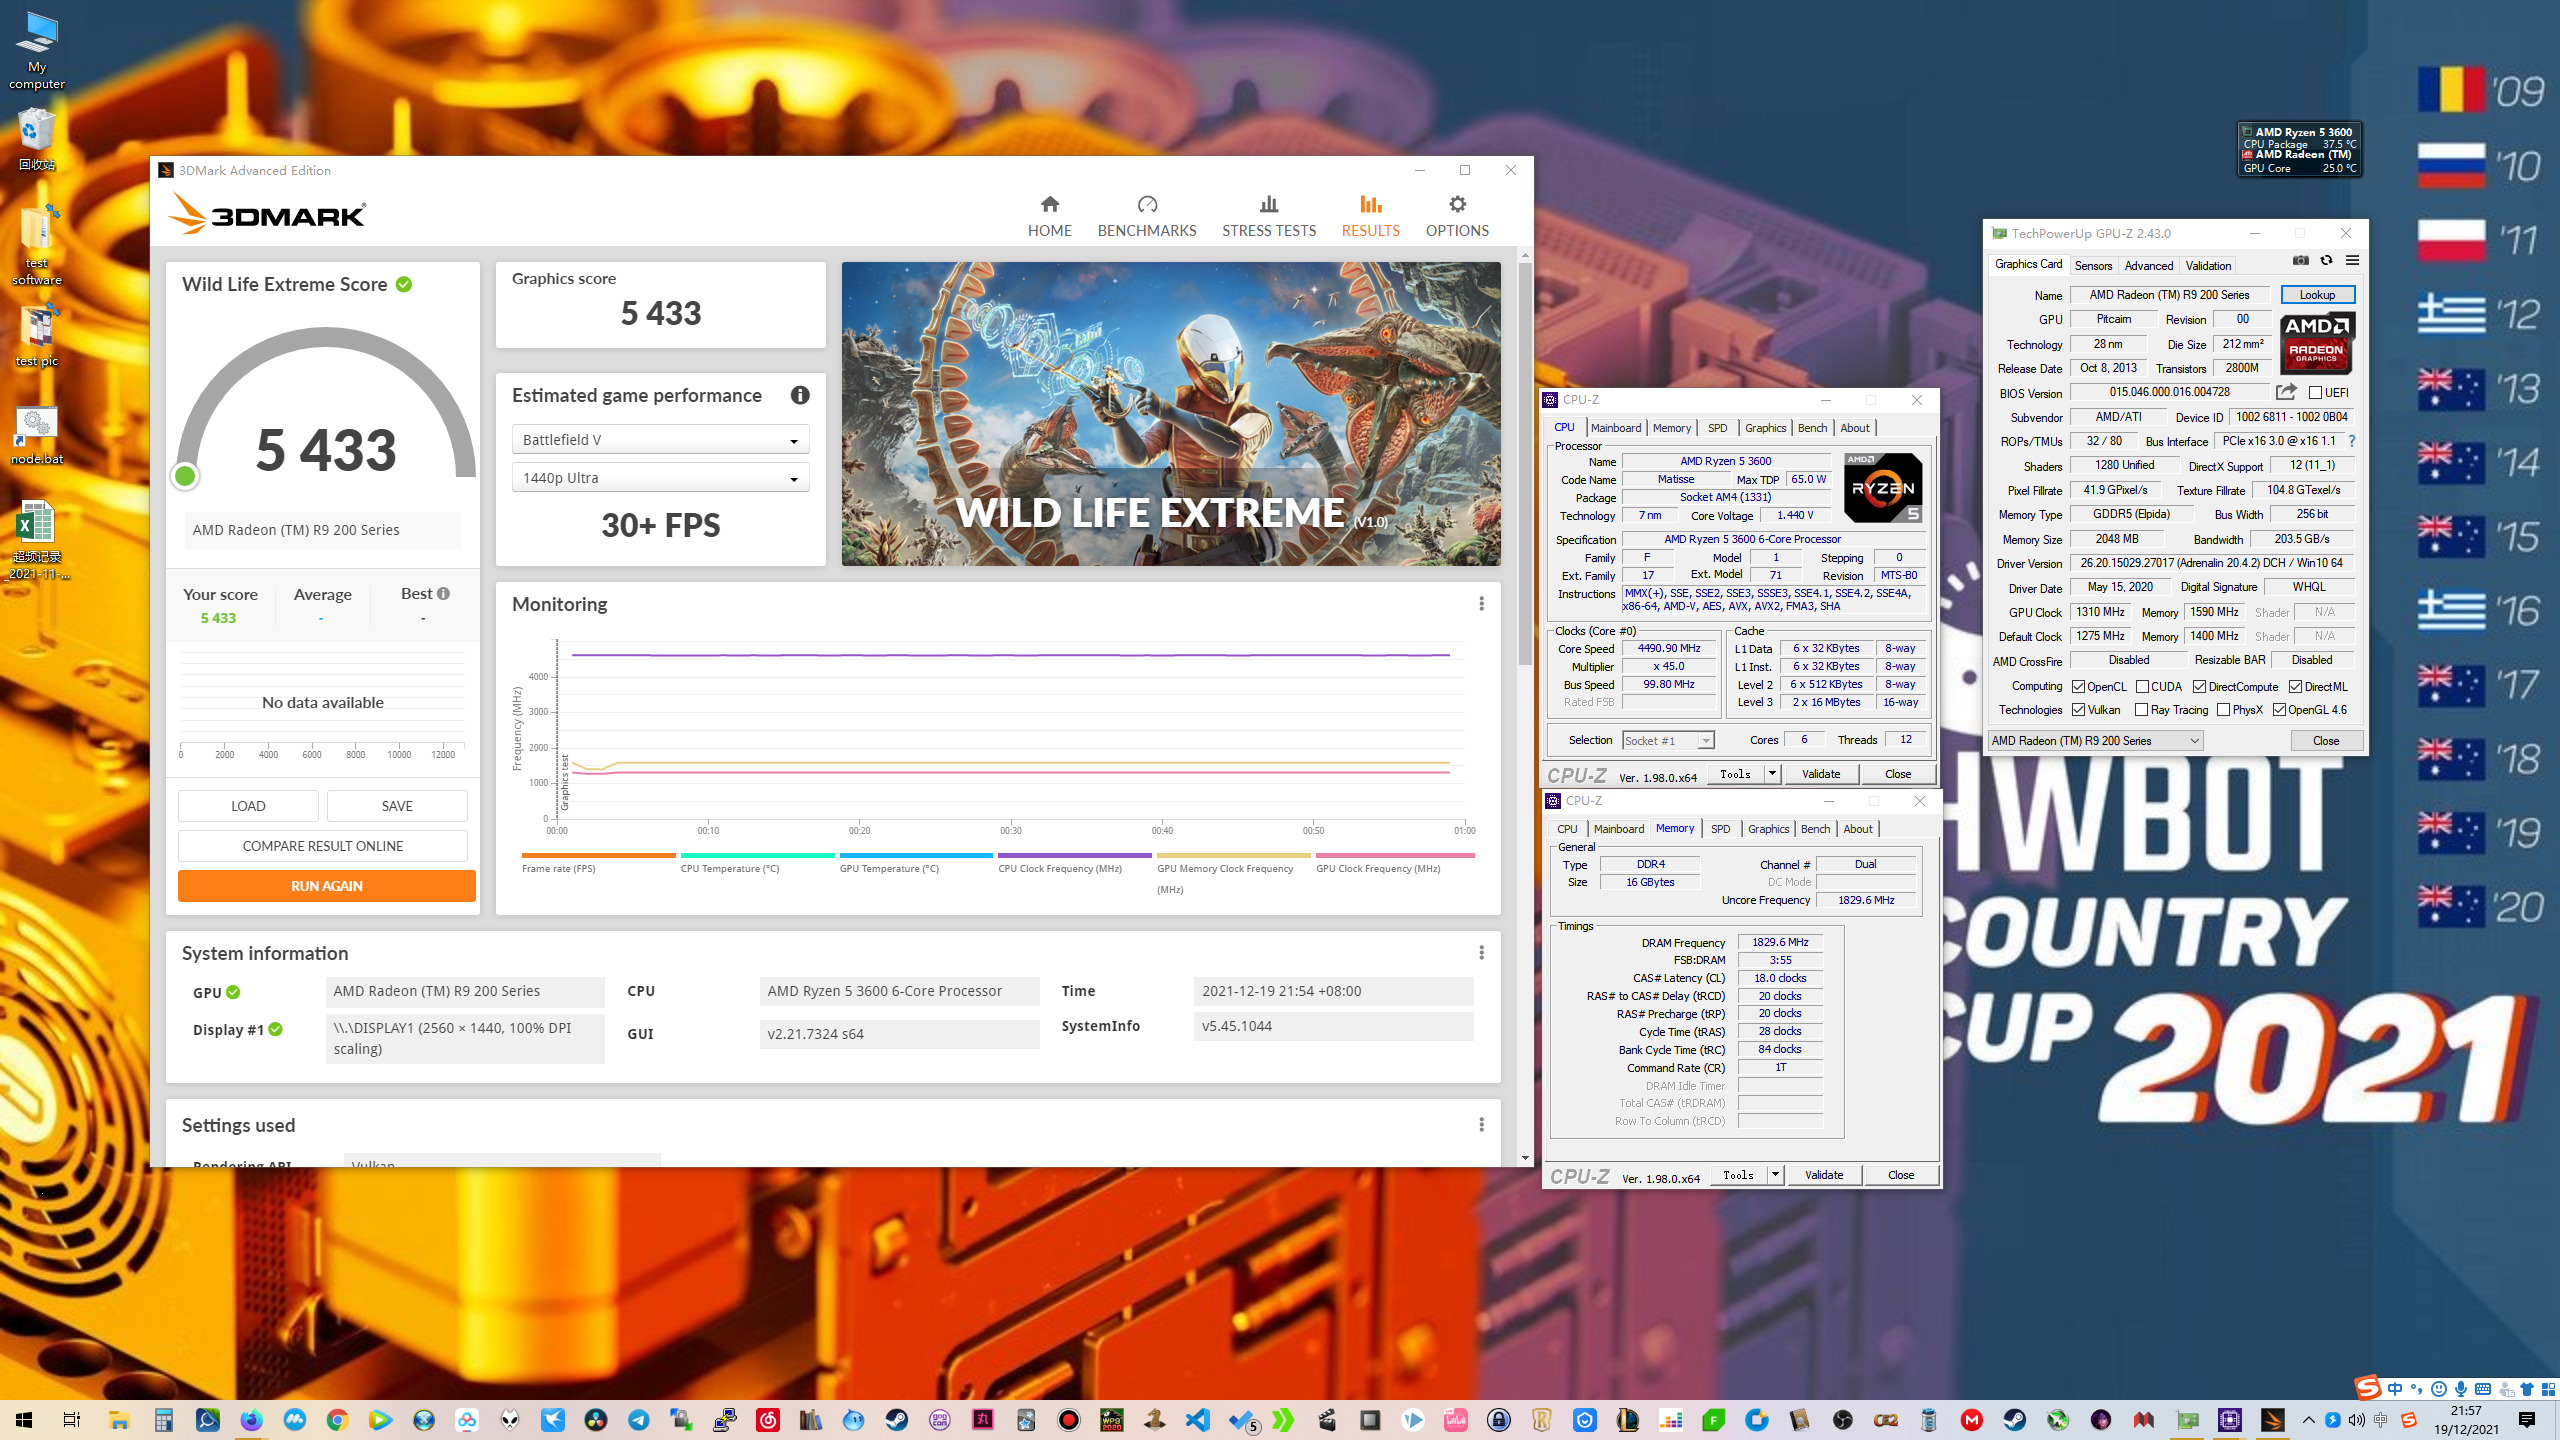Viewport: 2560px width, 1440px height.
Task: Open the Excel file on the desktop
Action: [37, 541]
